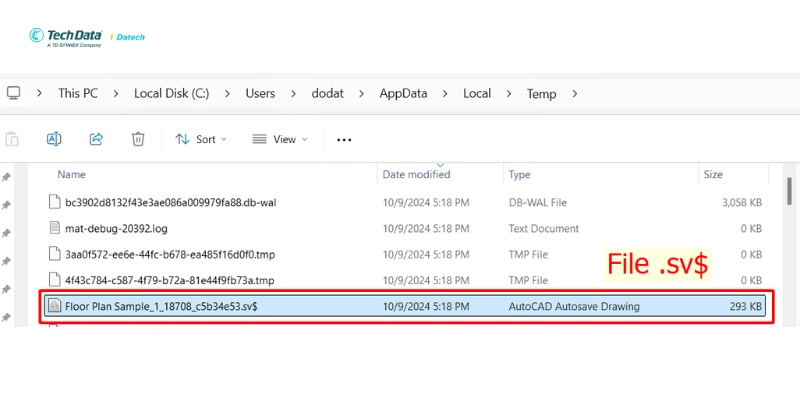Expand the chevron after Temp in breadcrumb
Image resolution: width=800 pixels, height=400 pixels.
574,94
